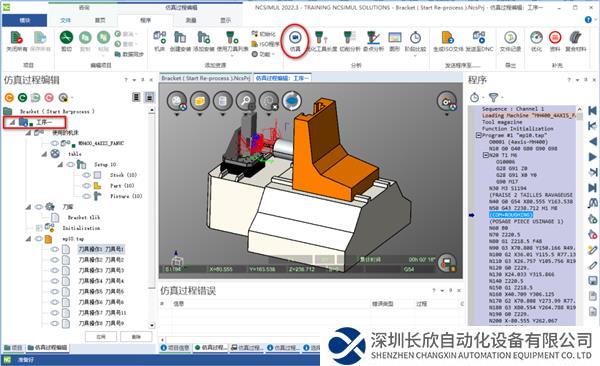Click the tool length optimization icon
The height and width of the screenshot is (366, 600).
pyautogui.click(x=321, y=38)
